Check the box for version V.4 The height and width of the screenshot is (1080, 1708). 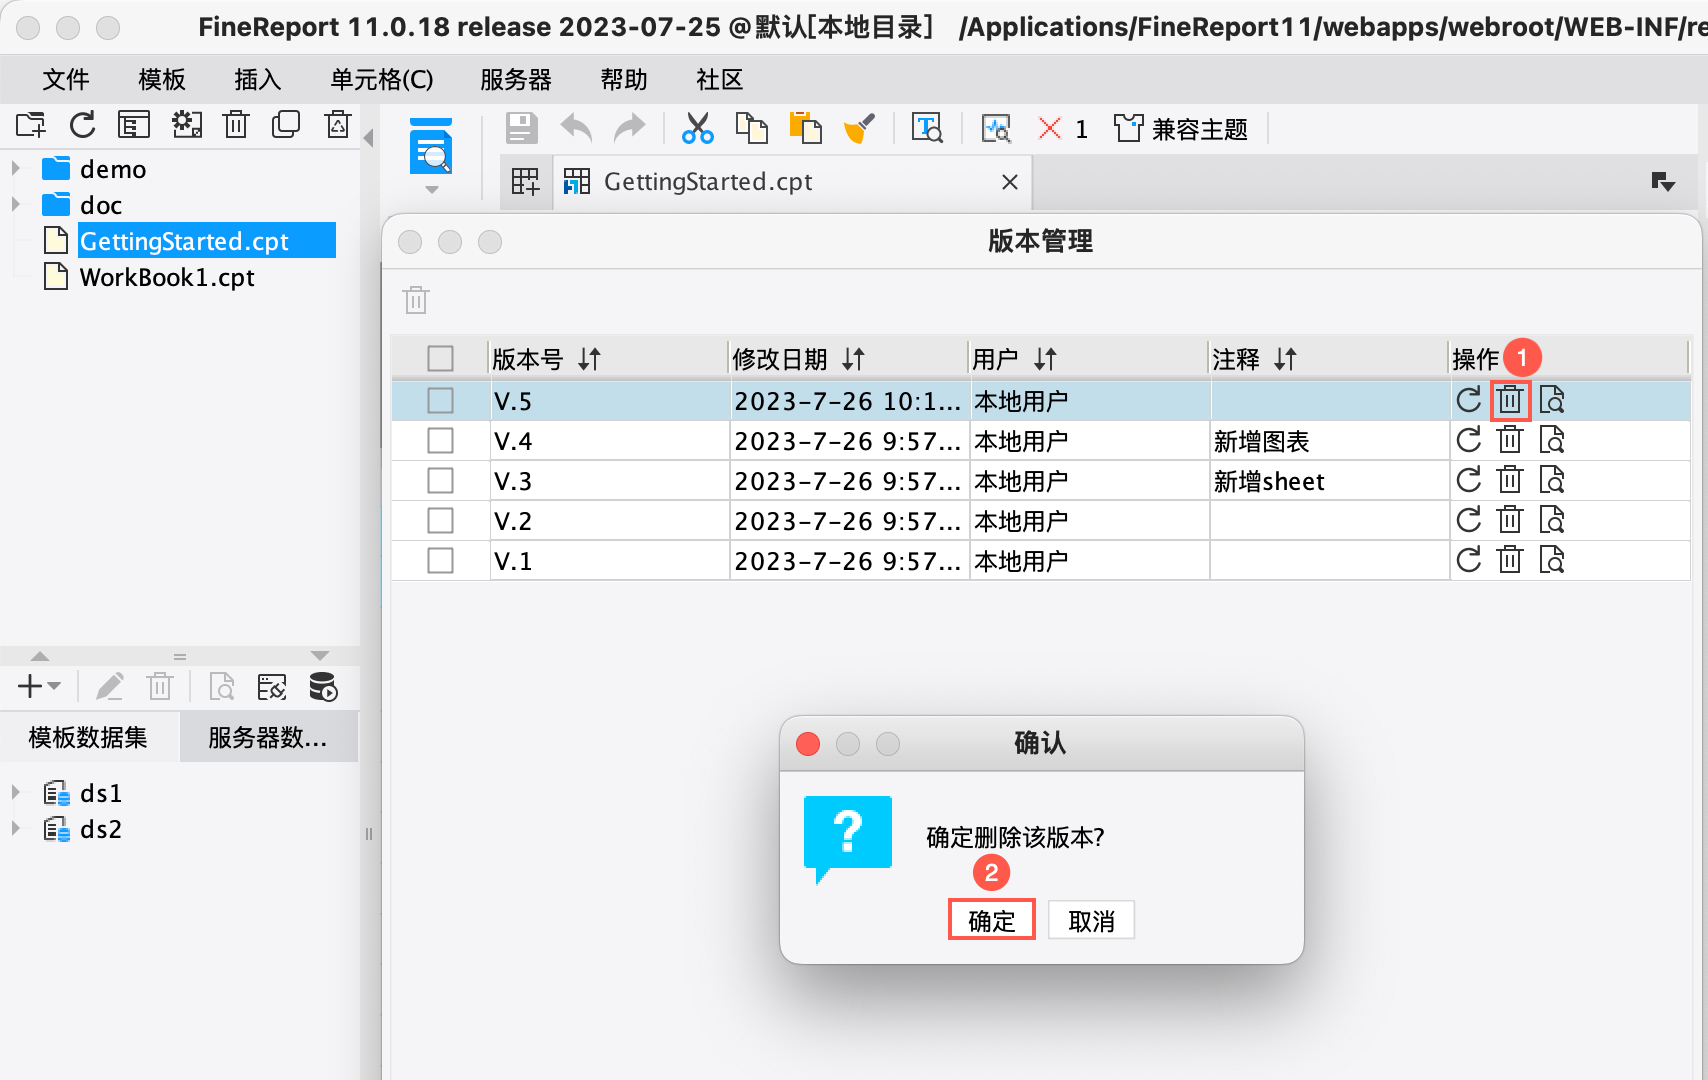[440, 440]
